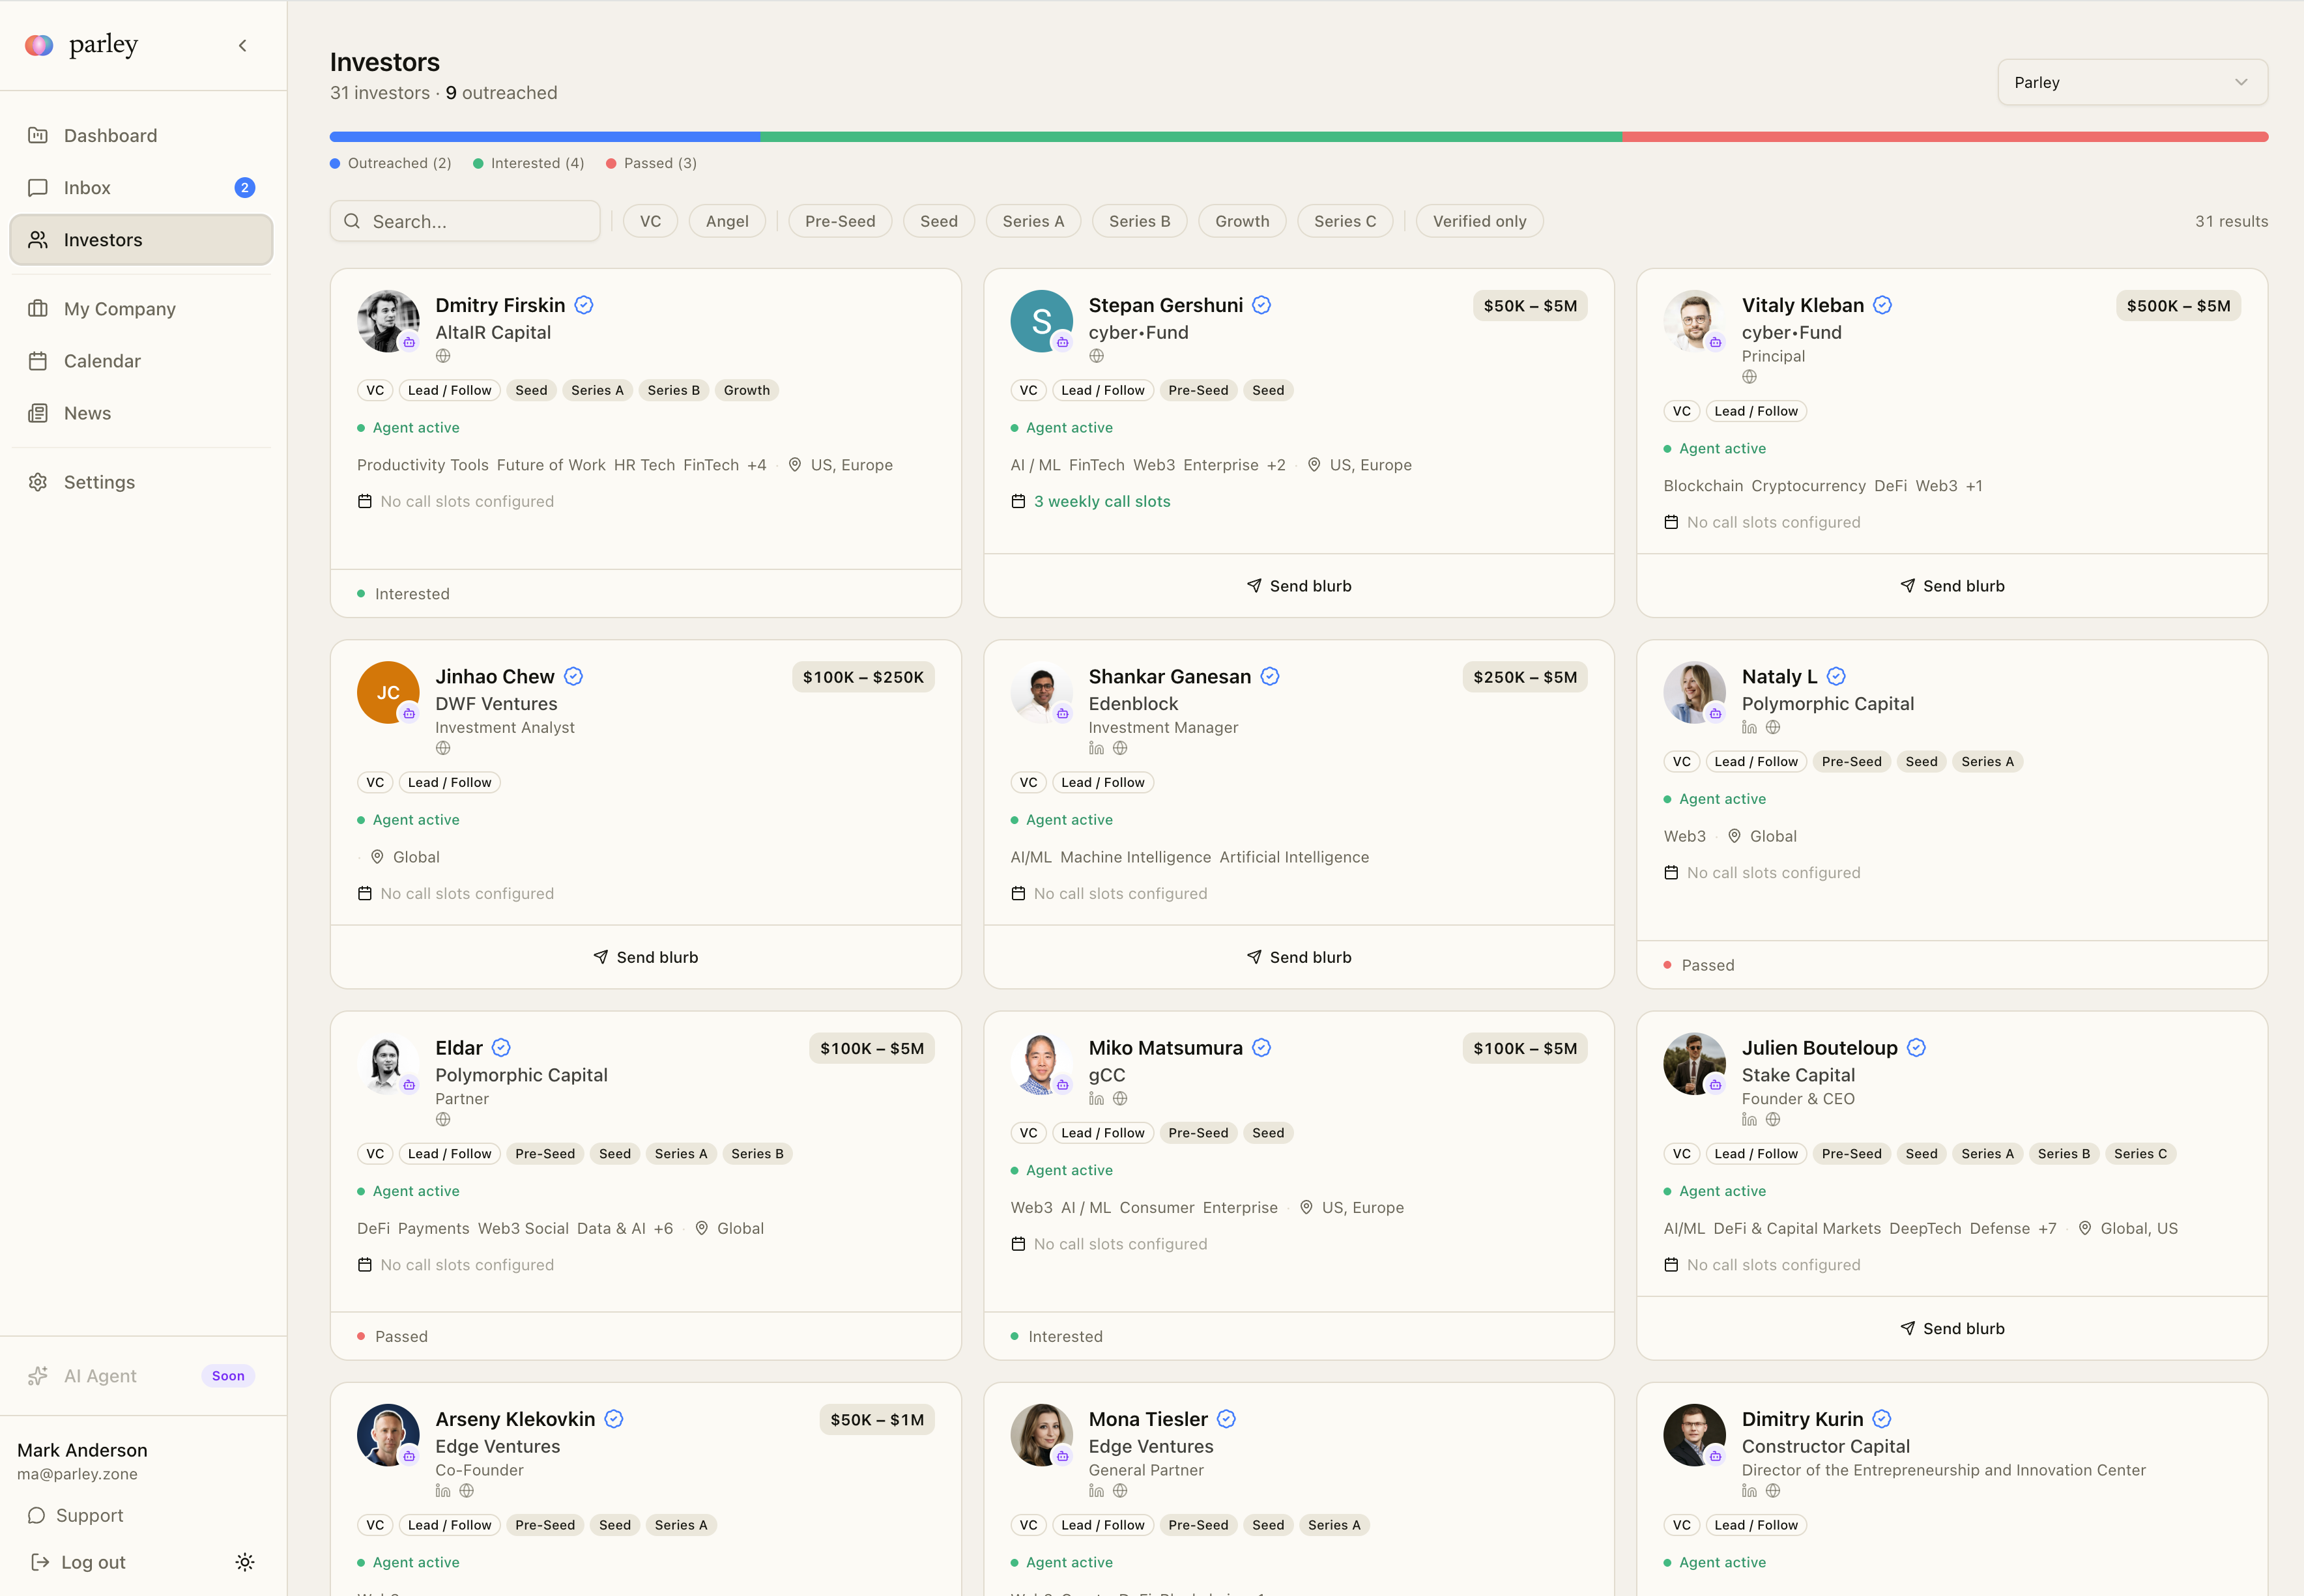Open Nataly L's LinkedIn icon
The width and height of the screenshot is (2304, 1596).
1749,727
